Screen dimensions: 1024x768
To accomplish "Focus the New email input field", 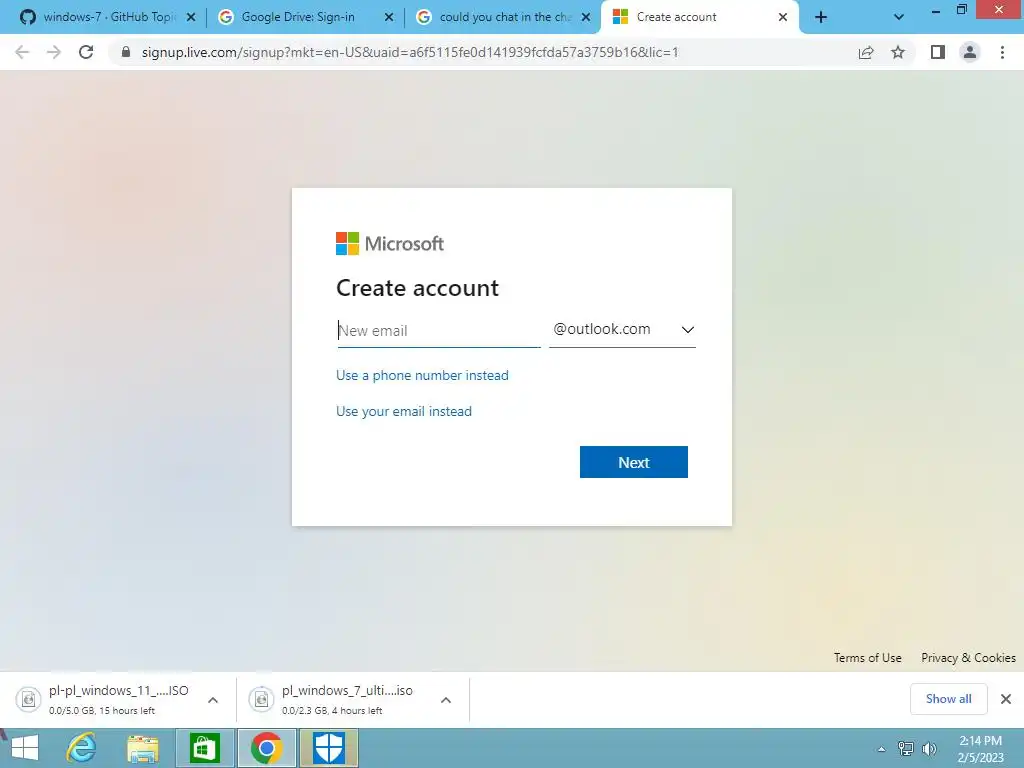I will pos(439,330).
